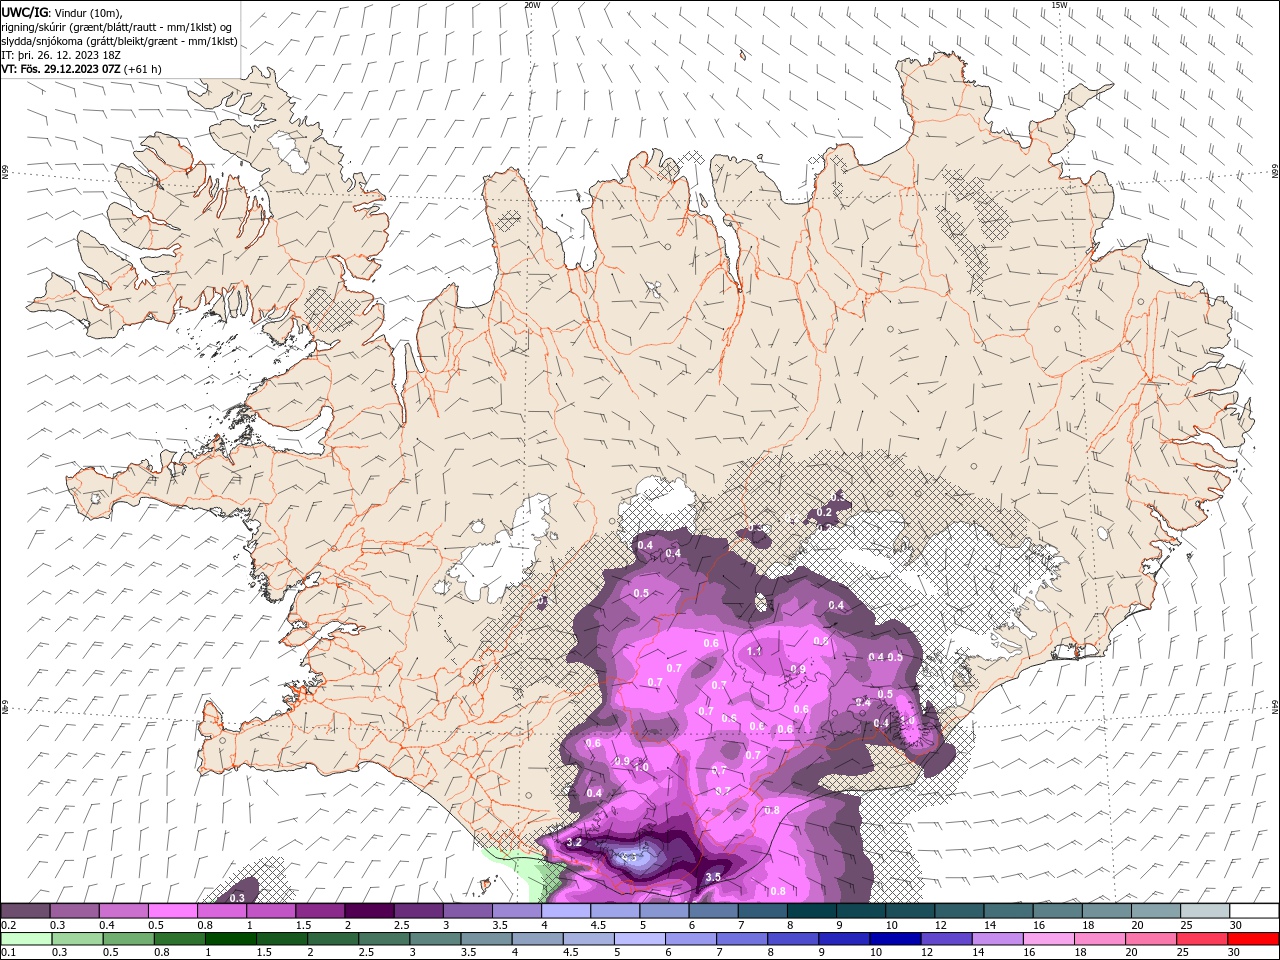Click the '0.2' label in the purple snow legend
Screen dimensions: 1280x960
coord(7,925)
